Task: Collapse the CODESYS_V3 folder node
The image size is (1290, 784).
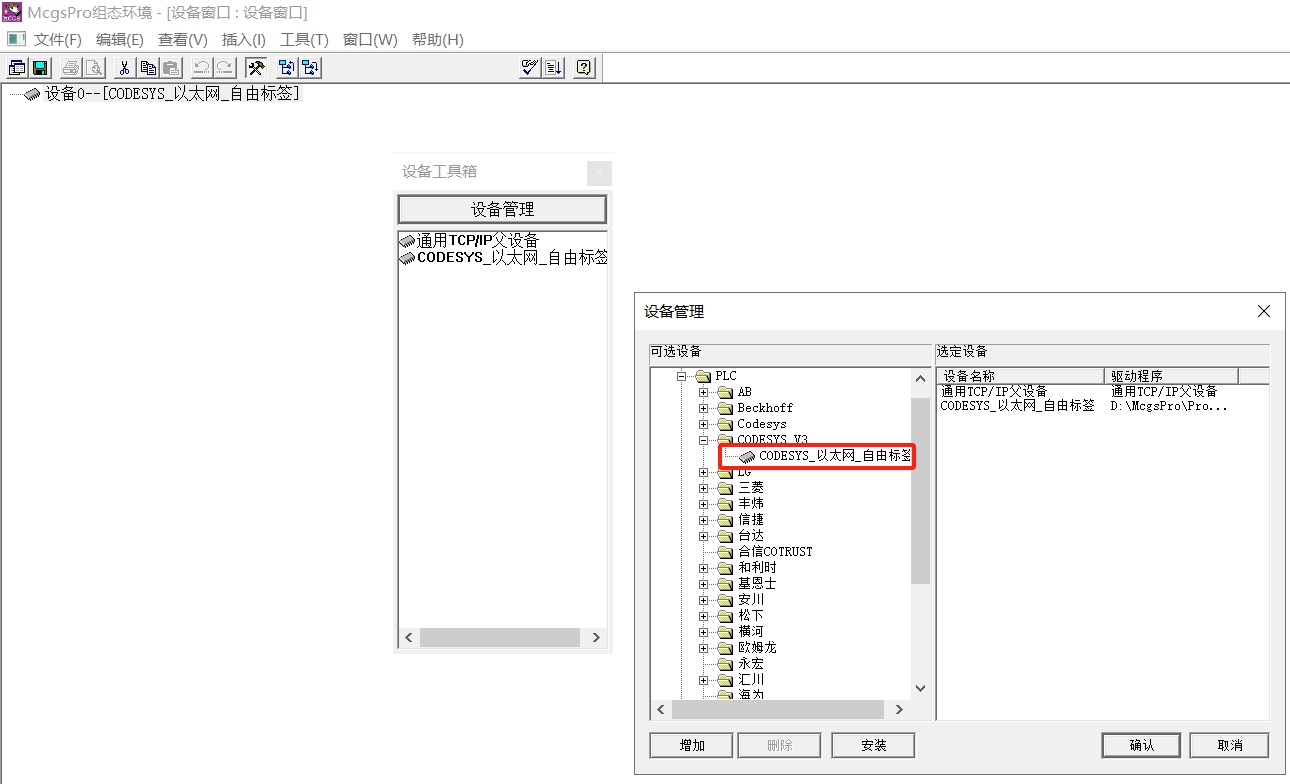Action: [x=703, y=440]
